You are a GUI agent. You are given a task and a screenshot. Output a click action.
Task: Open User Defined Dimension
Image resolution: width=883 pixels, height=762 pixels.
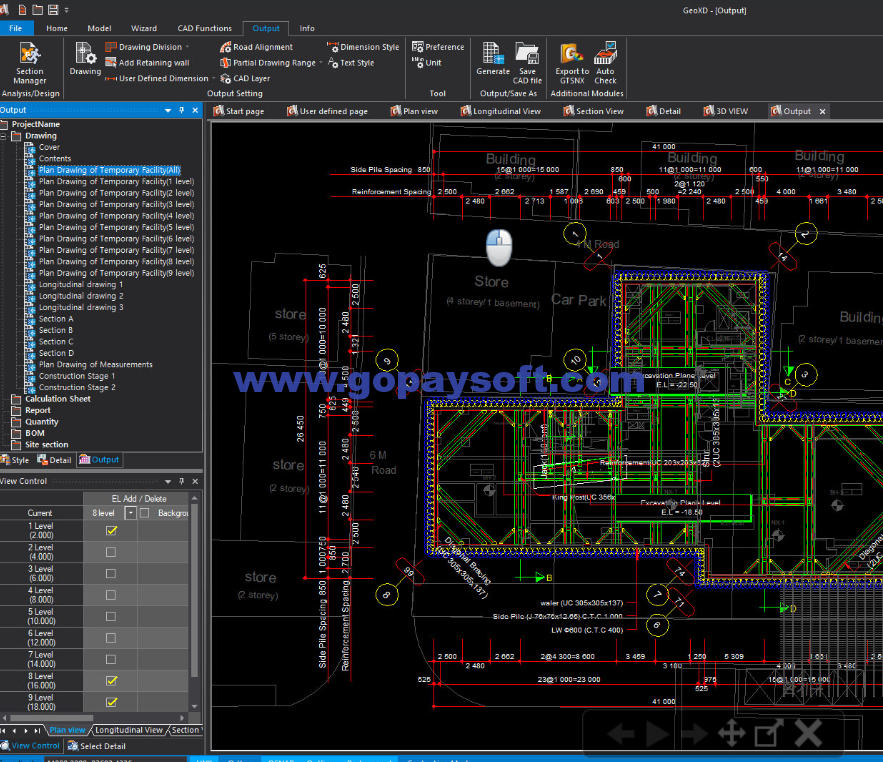pyautogui.click(x=157, y=78)
